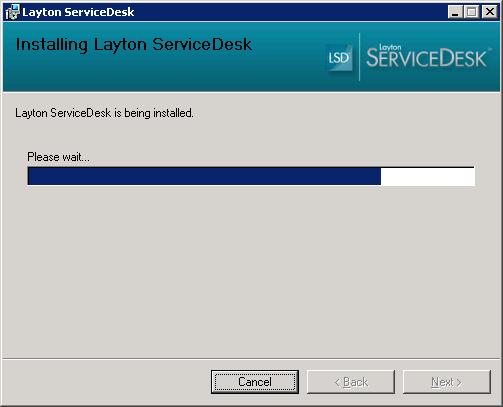503x407 pixels.
Task: Close the installer window
Action: tap(490, 12)
